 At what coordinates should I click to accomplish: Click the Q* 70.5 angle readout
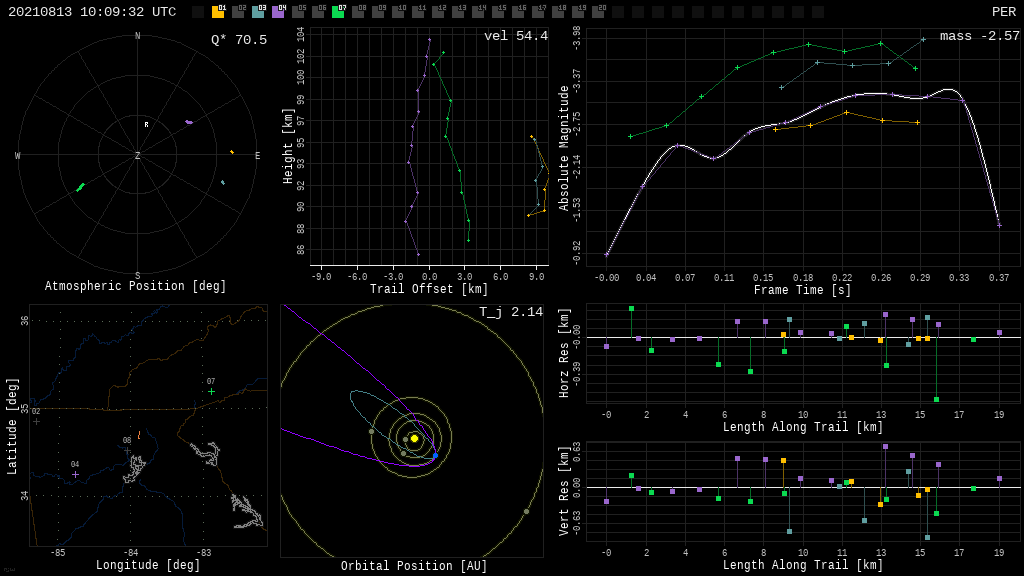pyautogui.click(x=238, y=40)
